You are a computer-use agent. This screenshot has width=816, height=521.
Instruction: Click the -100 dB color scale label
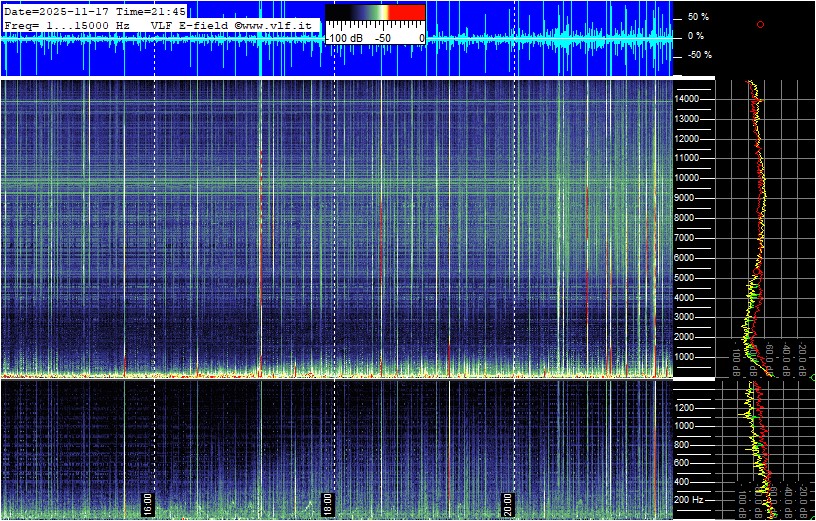(x=344, y=38)
